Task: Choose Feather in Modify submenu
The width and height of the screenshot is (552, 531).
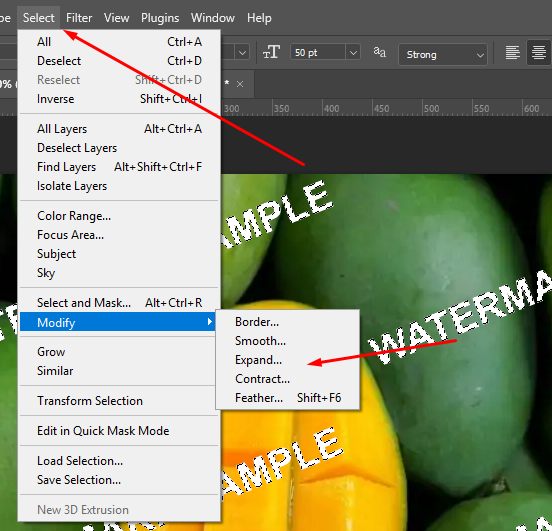Action: click(x=288, y=398)
